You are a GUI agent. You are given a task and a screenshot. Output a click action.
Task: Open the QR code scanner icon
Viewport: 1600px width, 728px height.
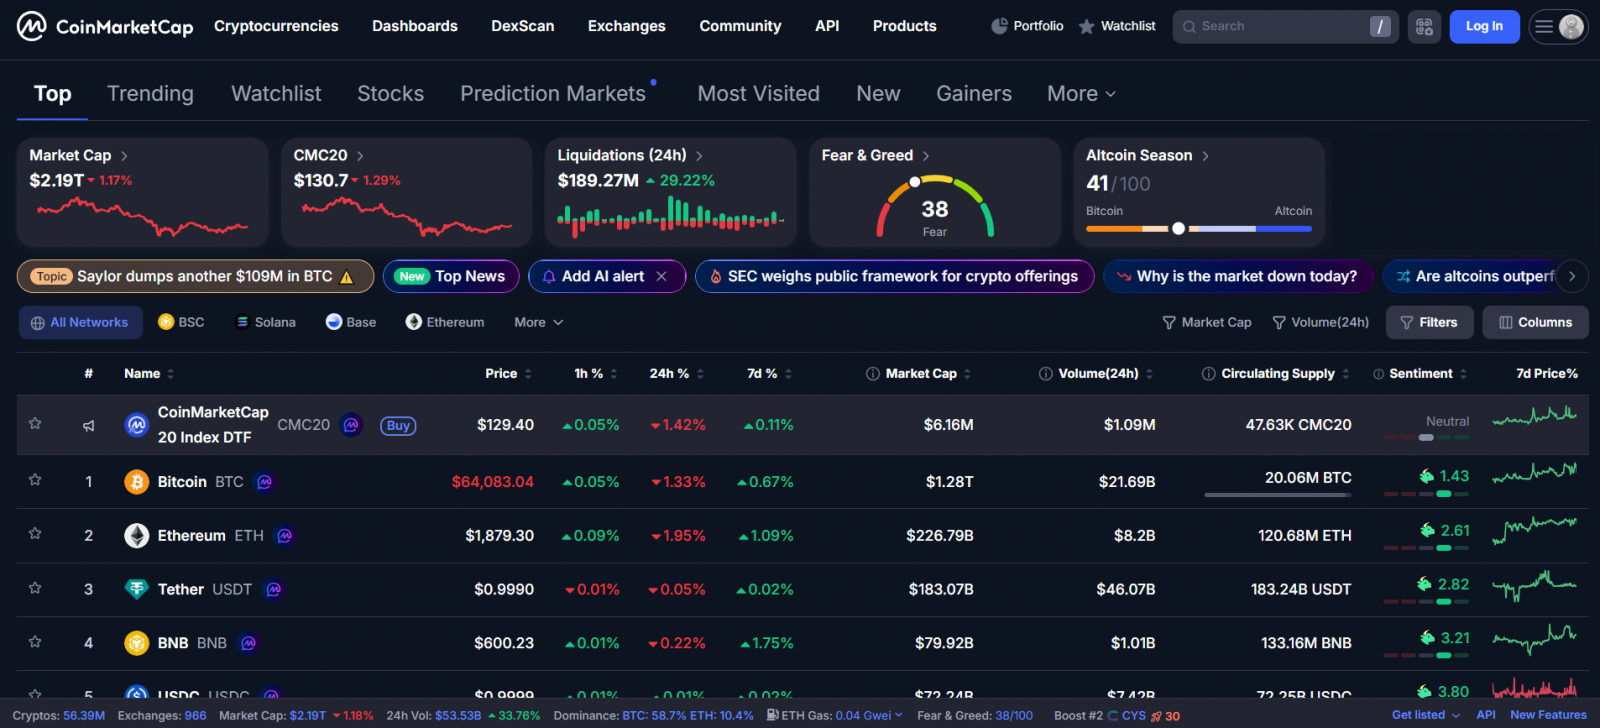coord(1424,27)
